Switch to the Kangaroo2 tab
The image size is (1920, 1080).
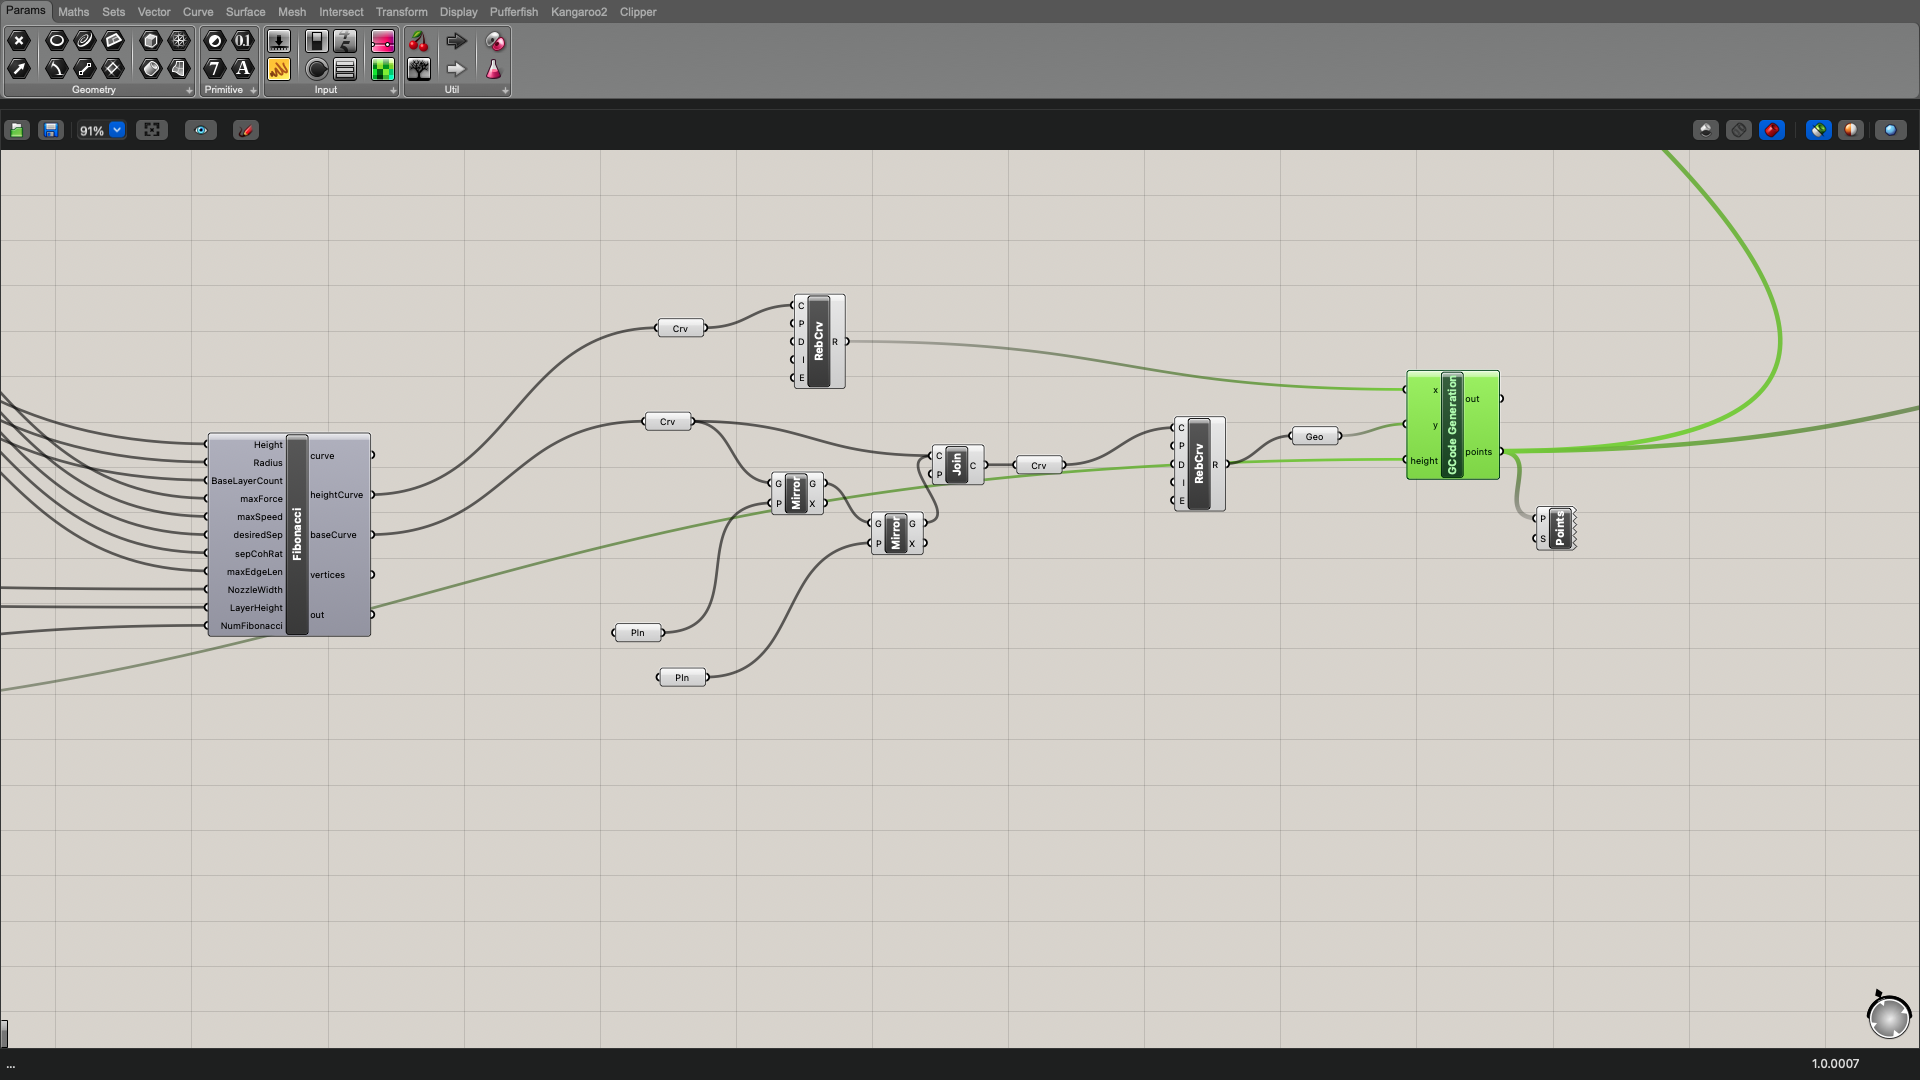coord(578,12)
